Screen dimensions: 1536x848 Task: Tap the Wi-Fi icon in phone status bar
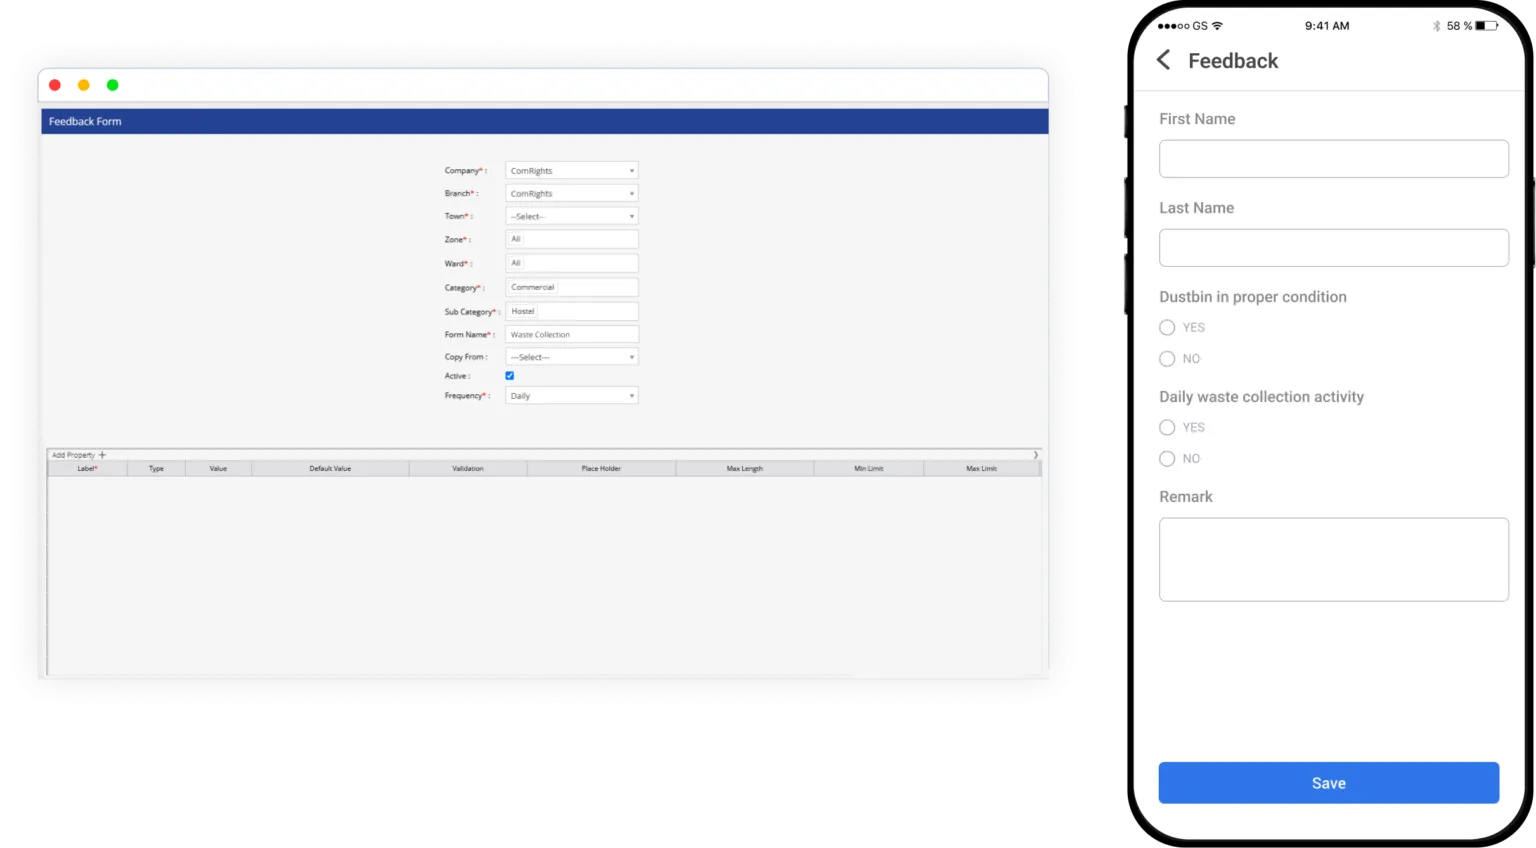(1217, 26)
